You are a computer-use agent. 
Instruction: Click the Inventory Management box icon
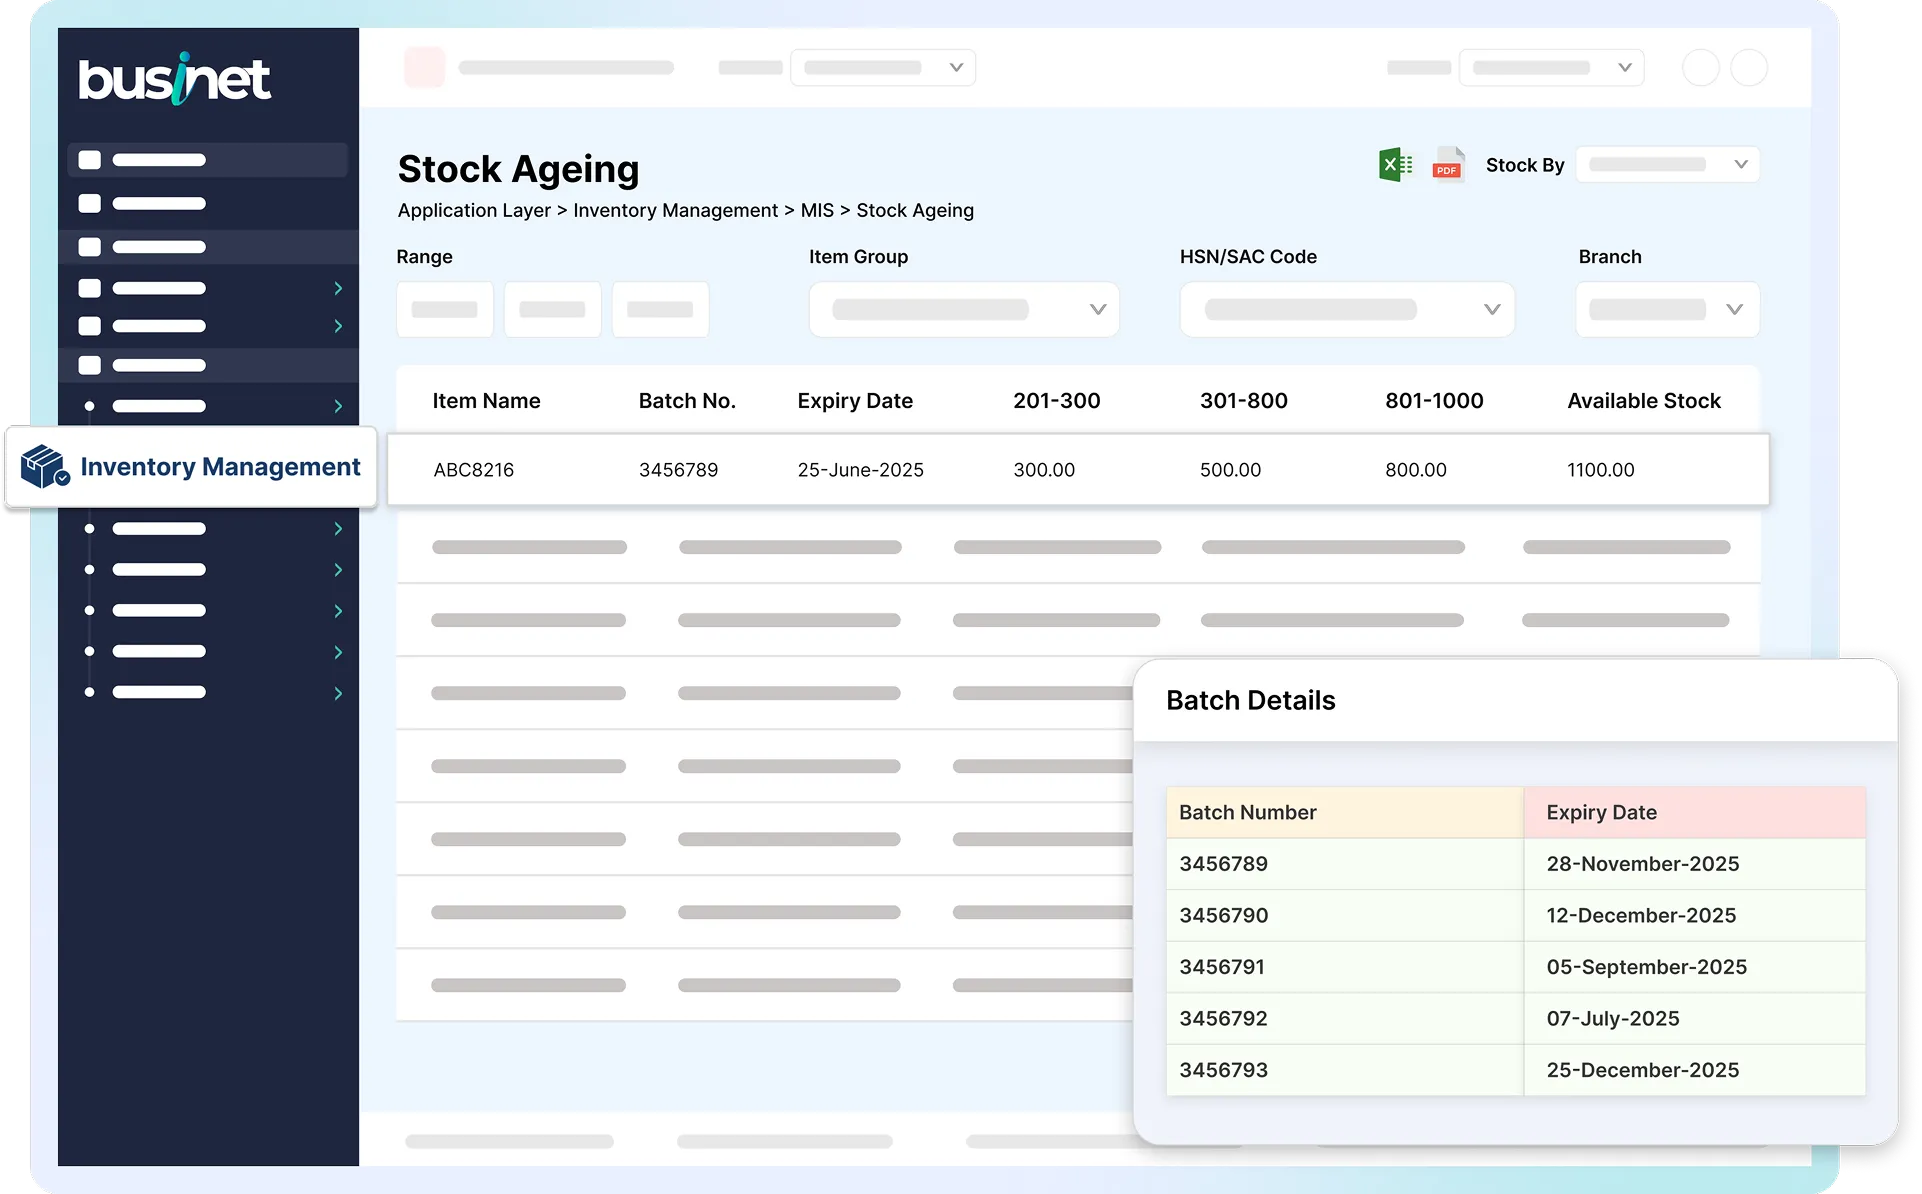45,467
